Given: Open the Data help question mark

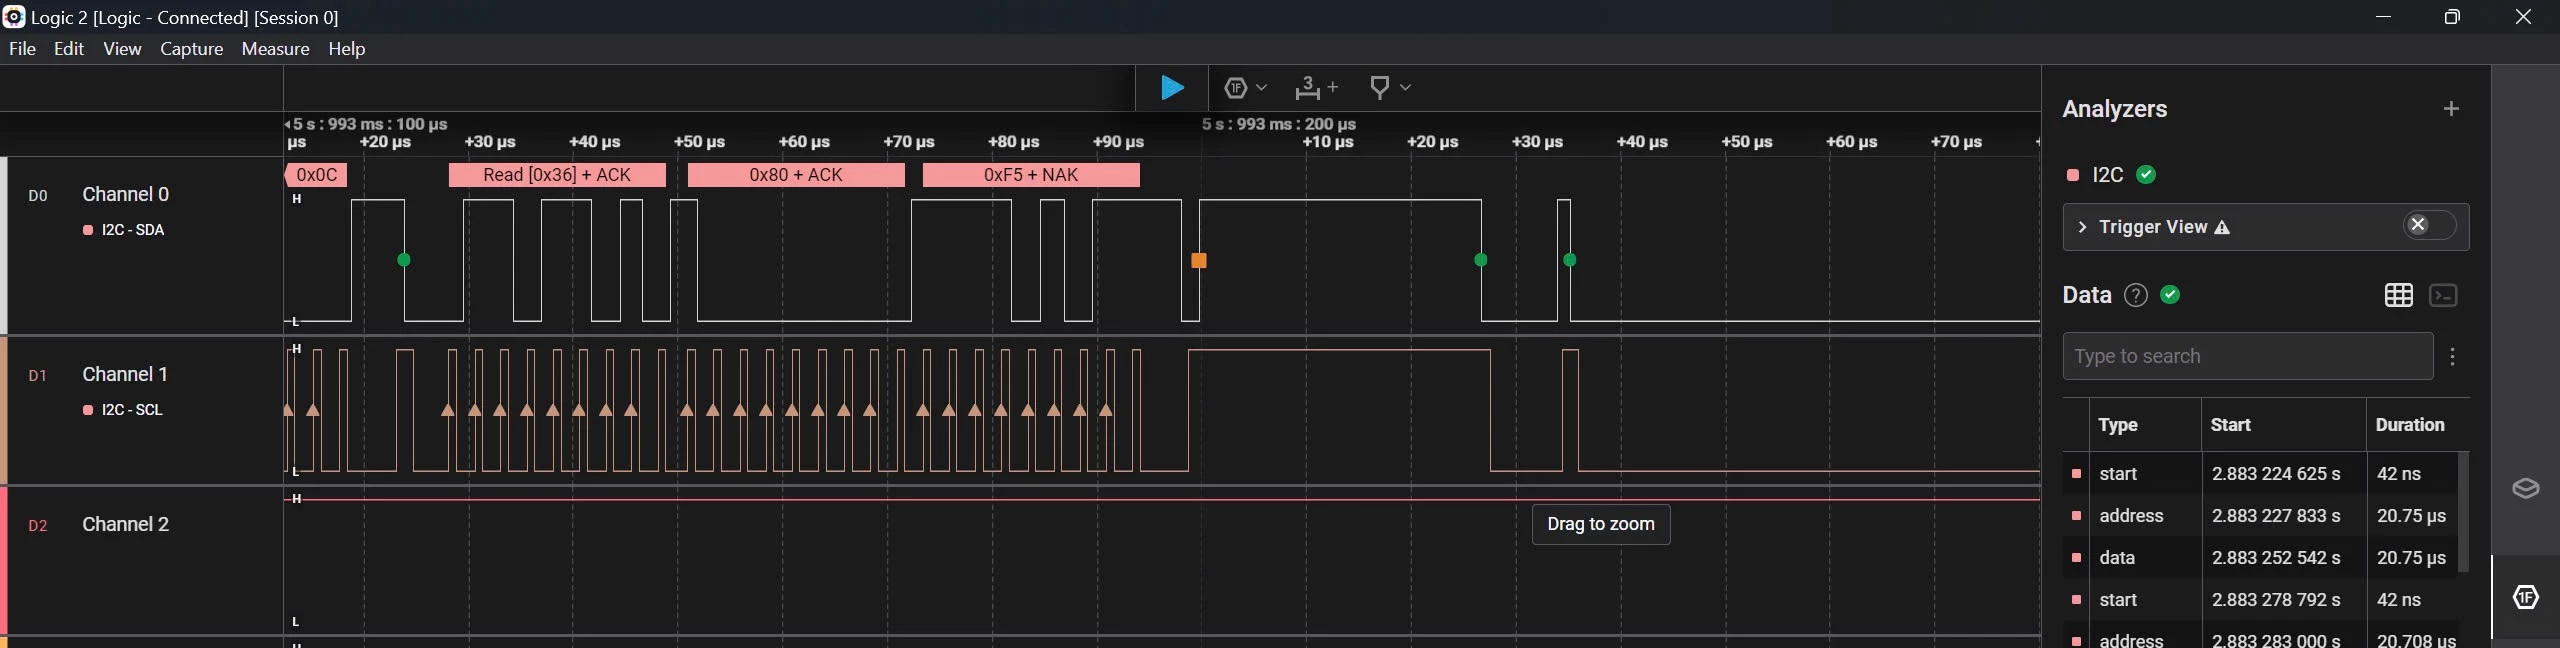Looking at the screenshot, I should pyautogui.click(x=2136, y=295).
